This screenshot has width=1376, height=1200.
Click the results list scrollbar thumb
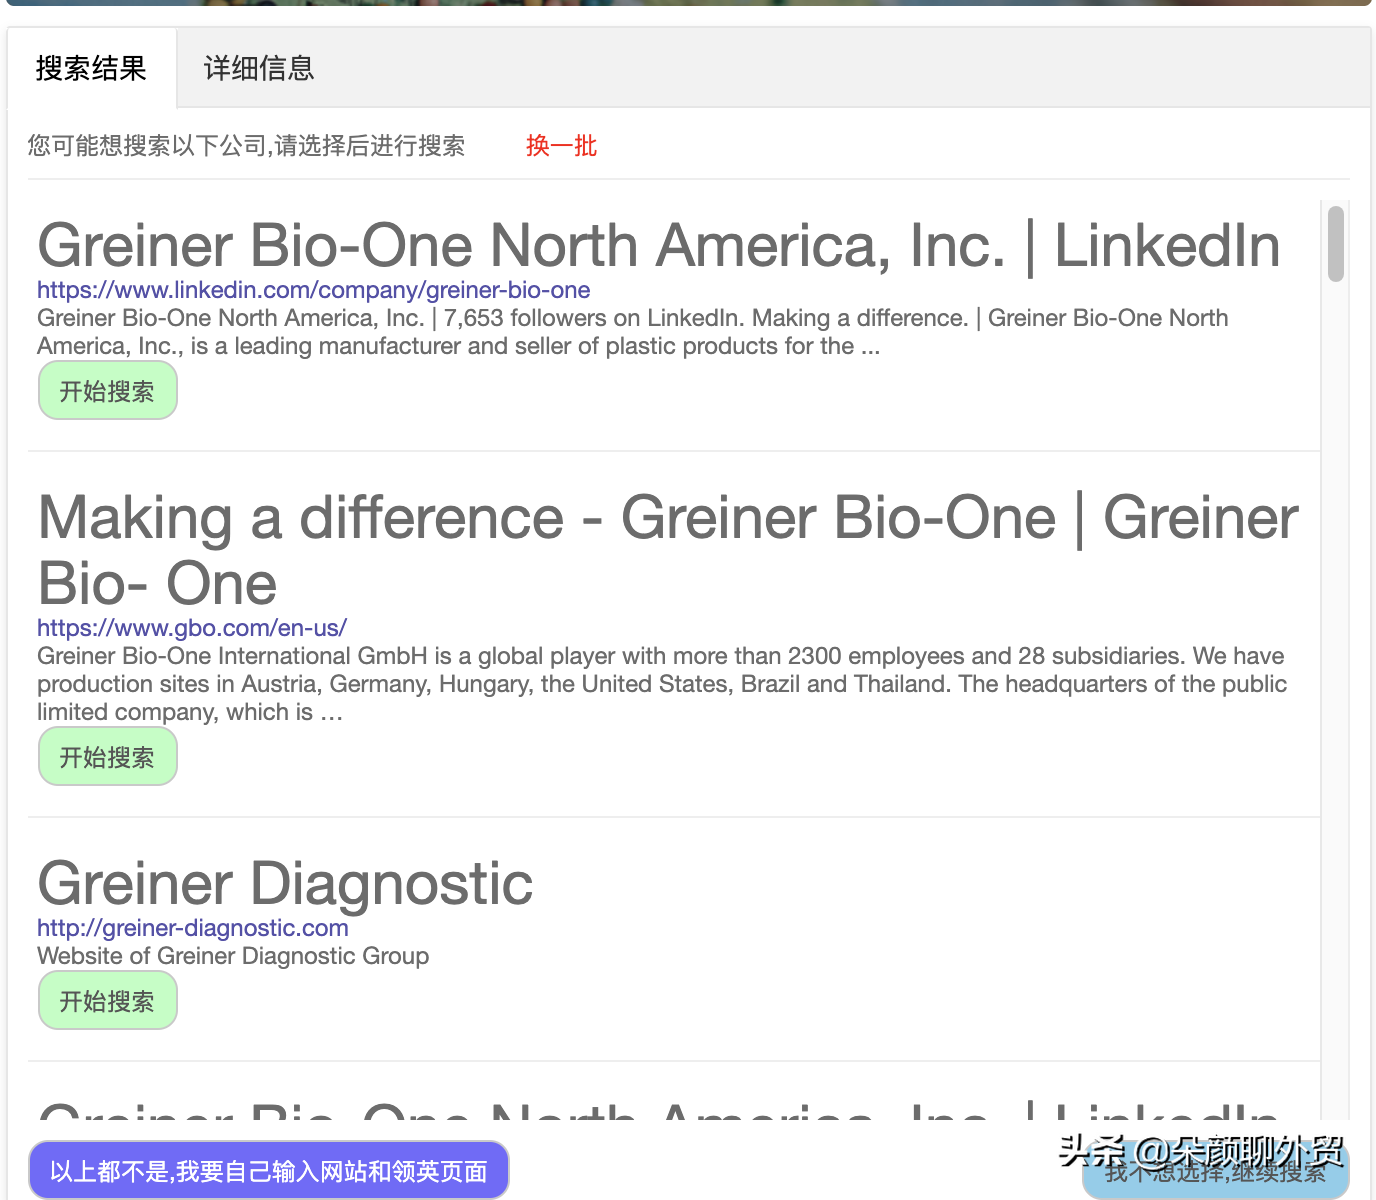[1336, 244]
